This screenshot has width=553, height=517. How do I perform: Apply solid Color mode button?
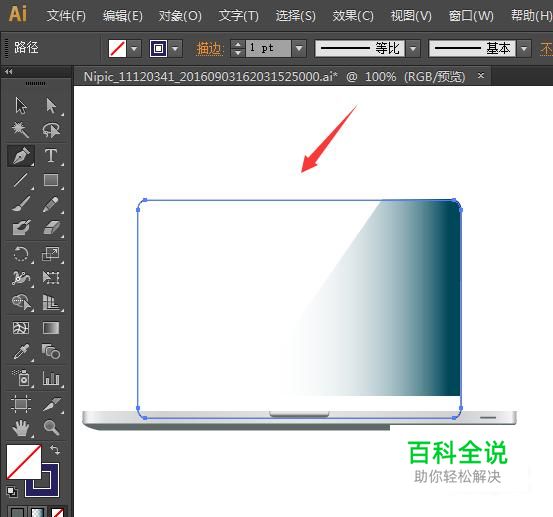tap(17, 512)
